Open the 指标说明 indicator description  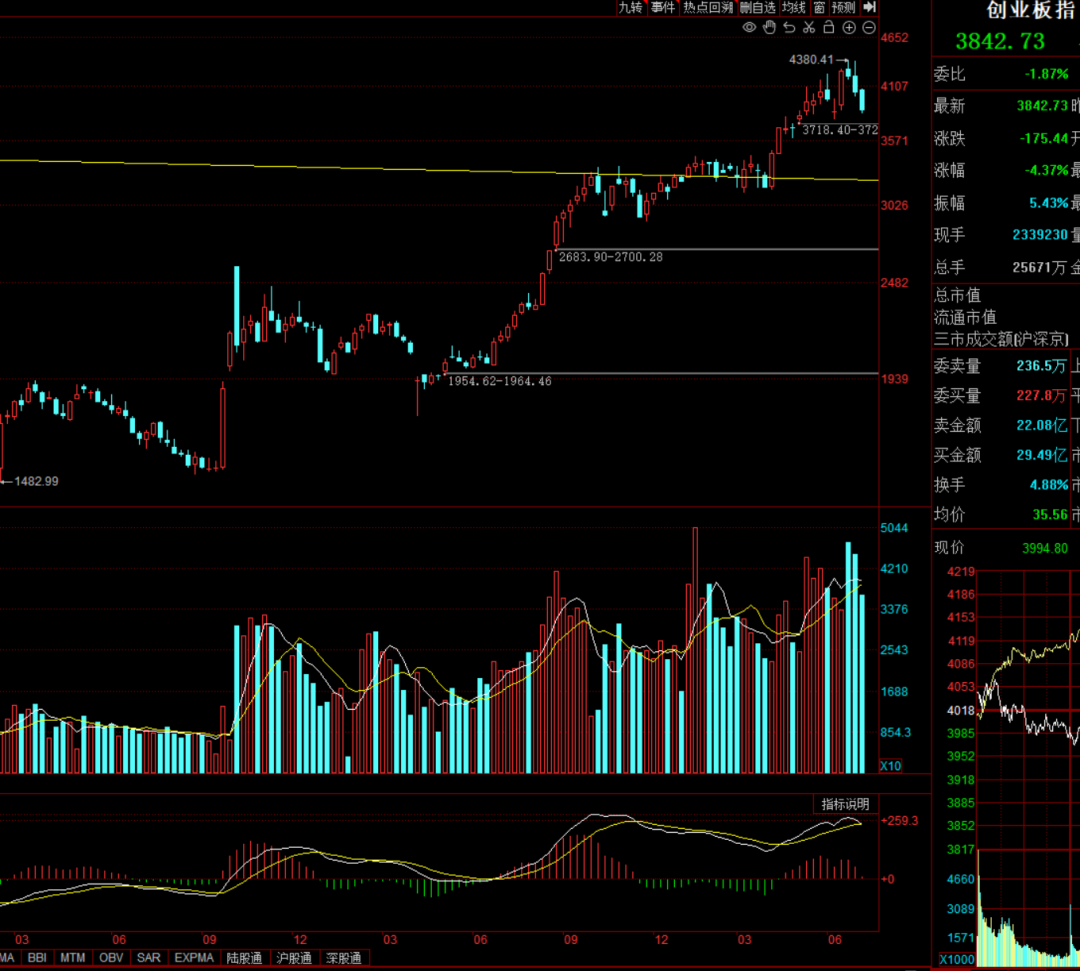click(845, 804)
